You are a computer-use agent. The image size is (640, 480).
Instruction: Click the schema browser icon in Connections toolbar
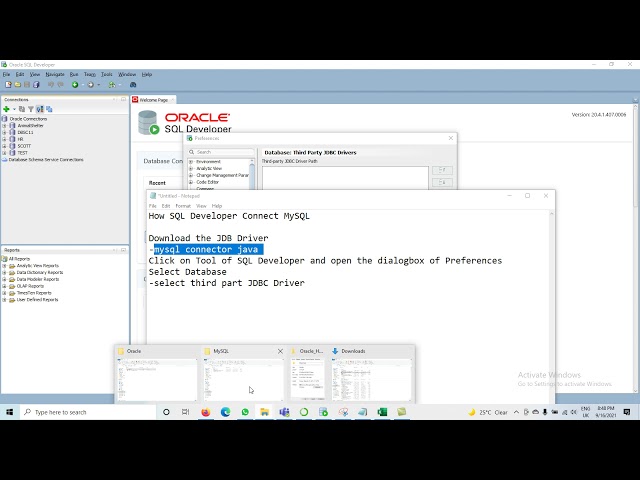click(40, 109)
